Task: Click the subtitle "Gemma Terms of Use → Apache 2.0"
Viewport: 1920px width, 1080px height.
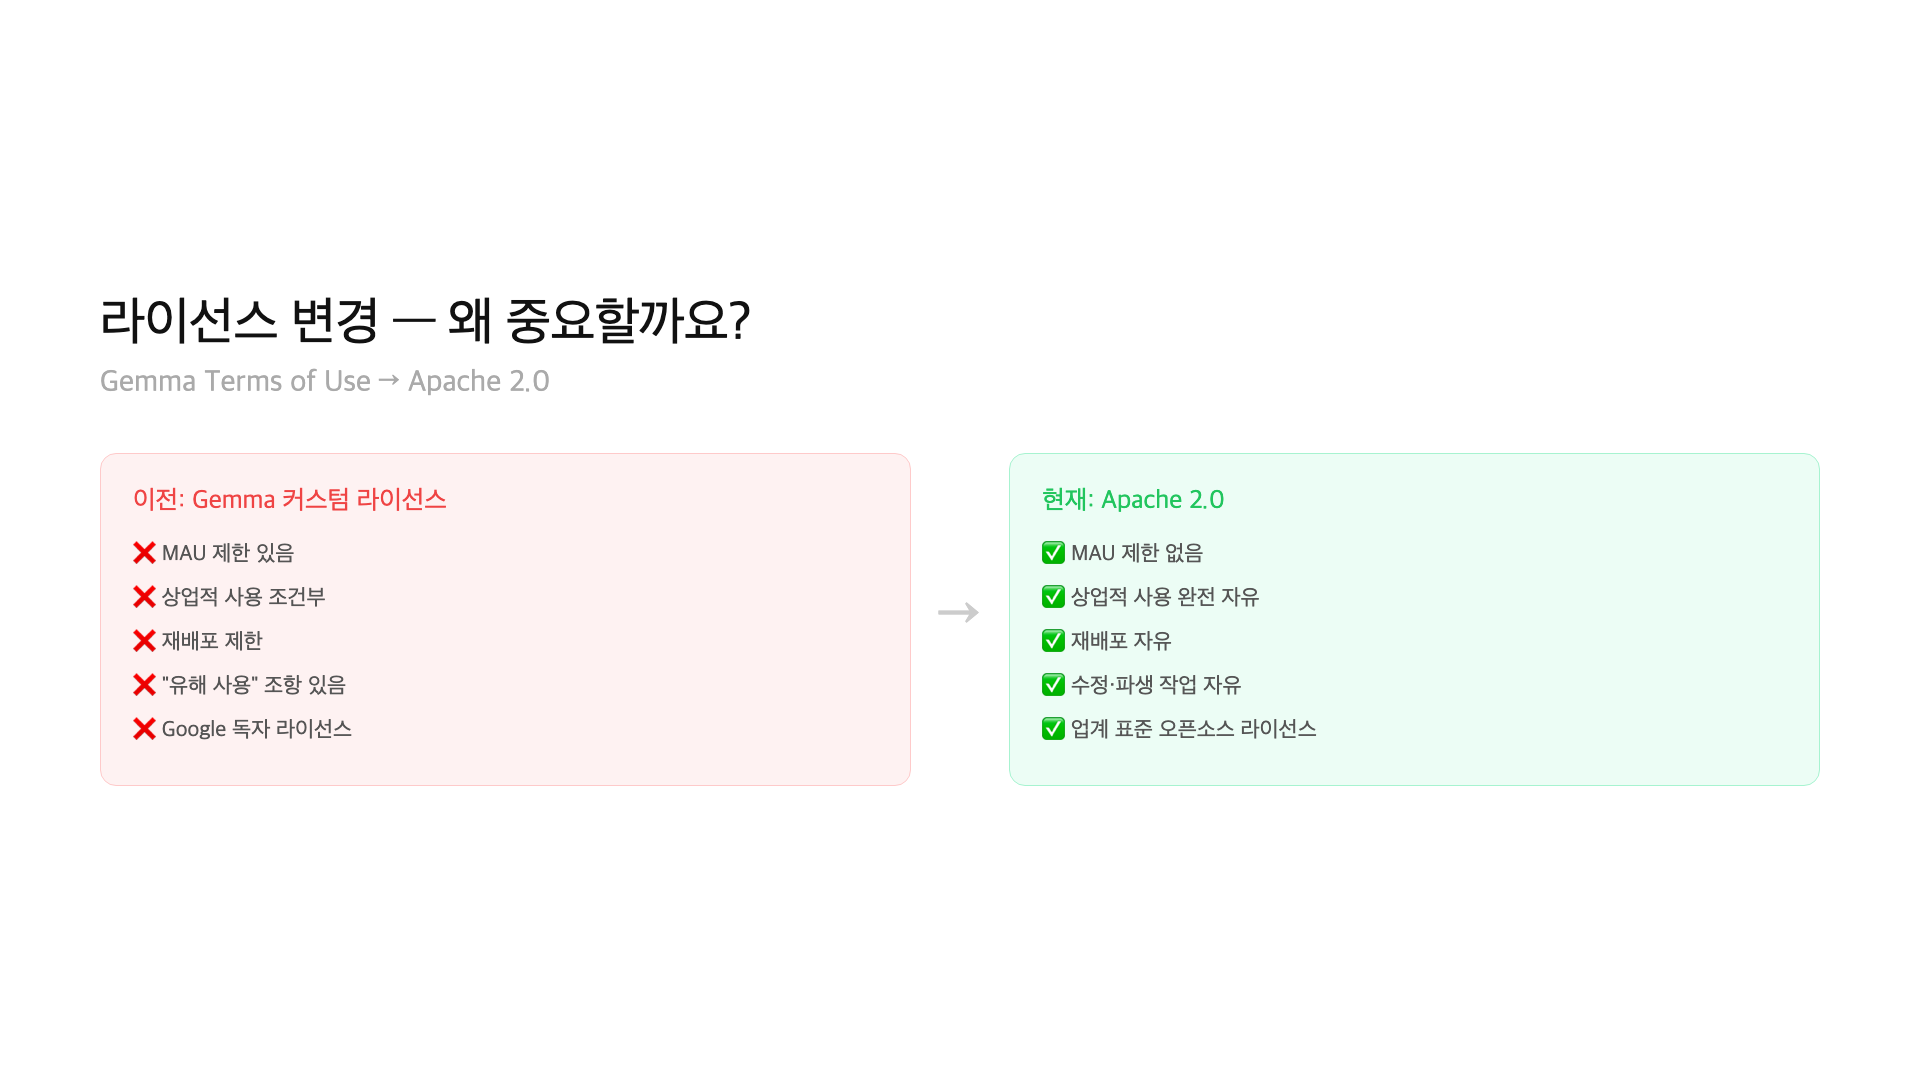Action: [x=325, y=381]
